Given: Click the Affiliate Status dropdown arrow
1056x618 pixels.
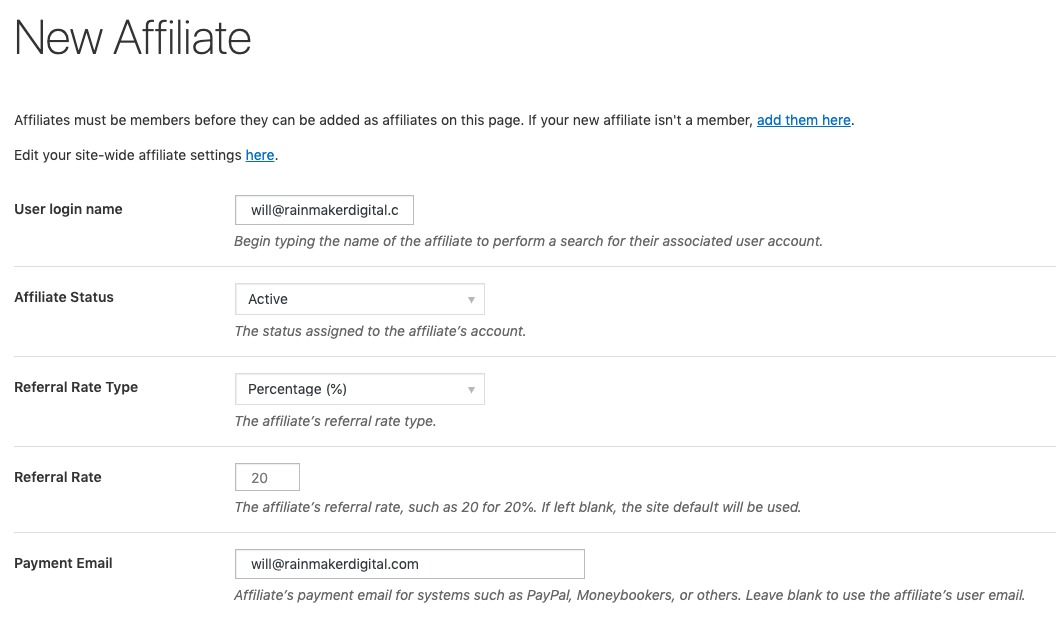Looking at the screenshot, I should point(470,298).
